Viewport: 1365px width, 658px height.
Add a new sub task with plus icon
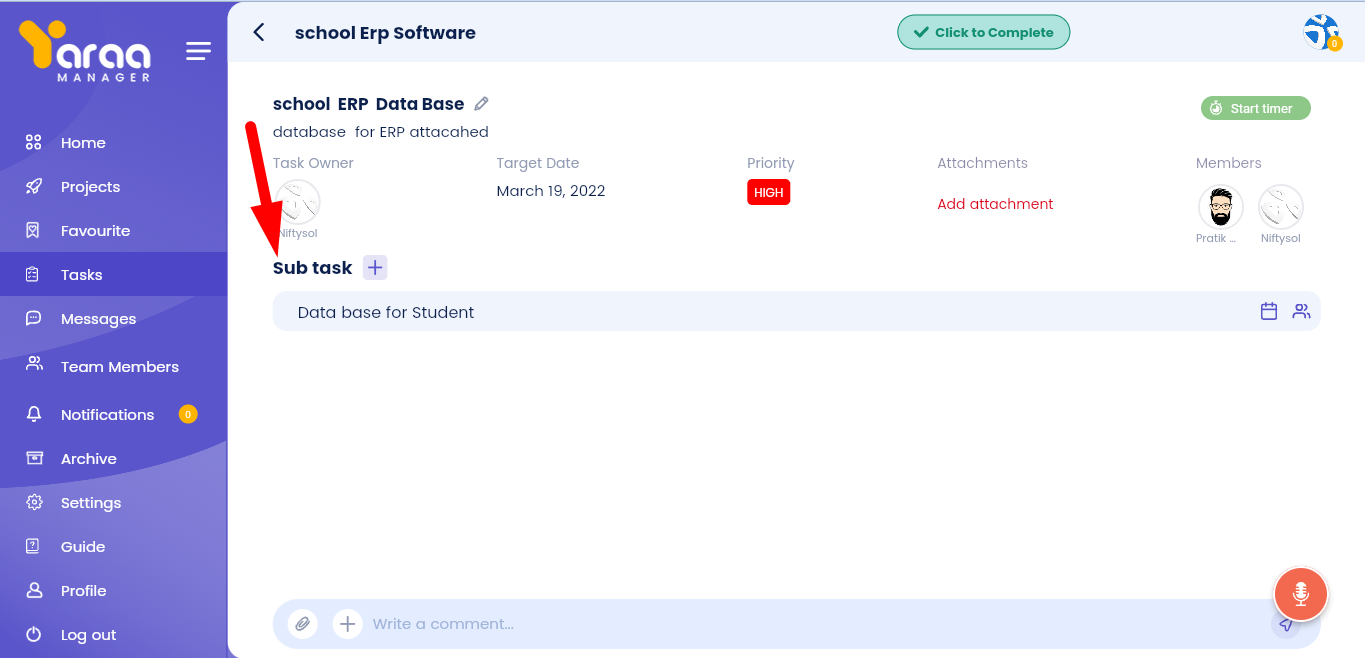[x=375, y=267]
